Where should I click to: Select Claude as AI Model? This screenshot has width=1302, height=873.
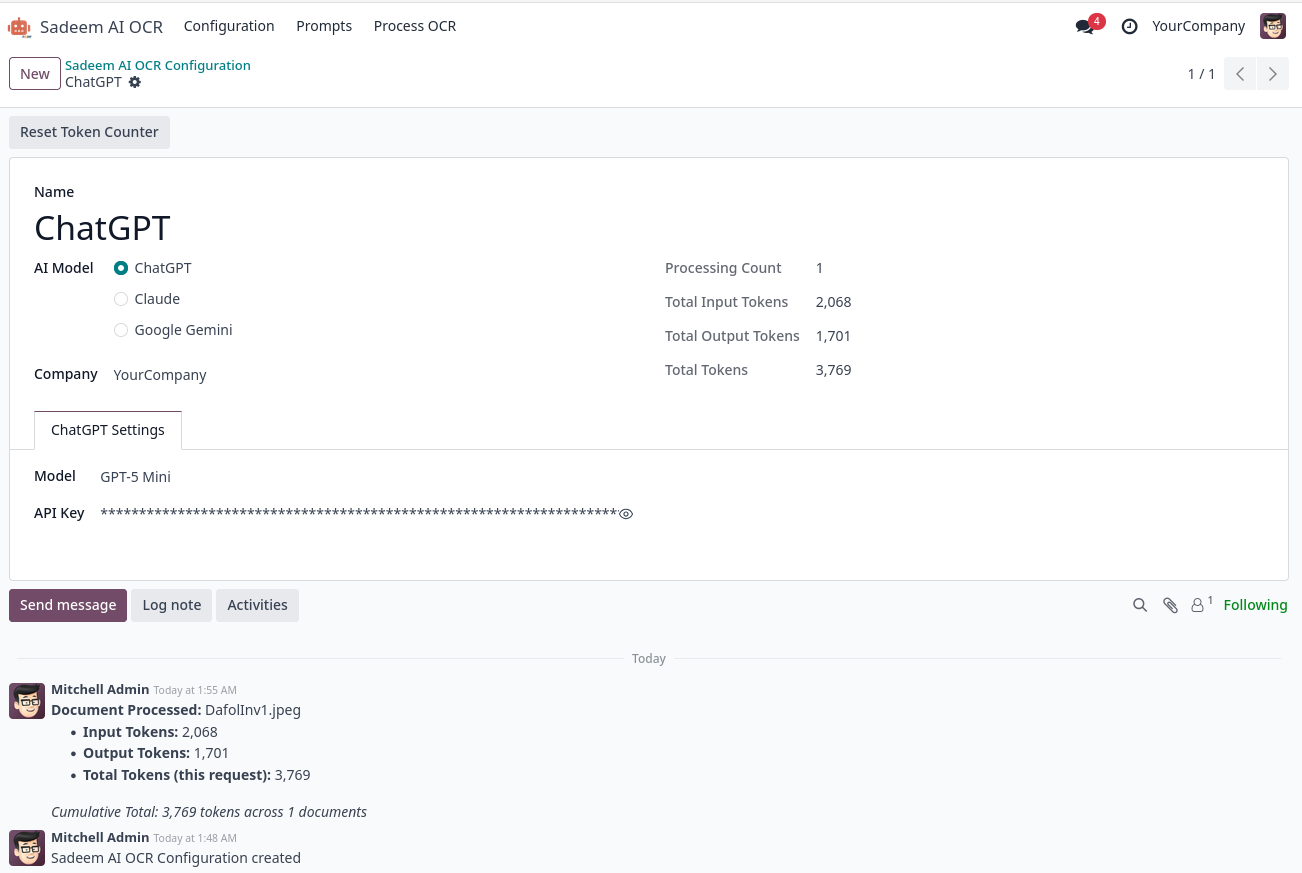(x=121, y=299)
